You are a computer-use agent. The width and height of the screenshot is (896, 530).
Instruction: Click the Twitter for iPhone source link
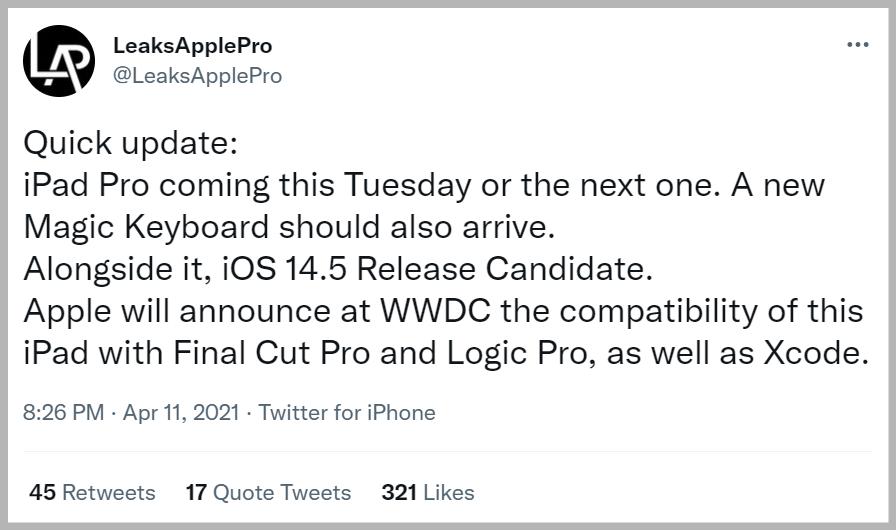pyautogui.click(x=347, y=413)
